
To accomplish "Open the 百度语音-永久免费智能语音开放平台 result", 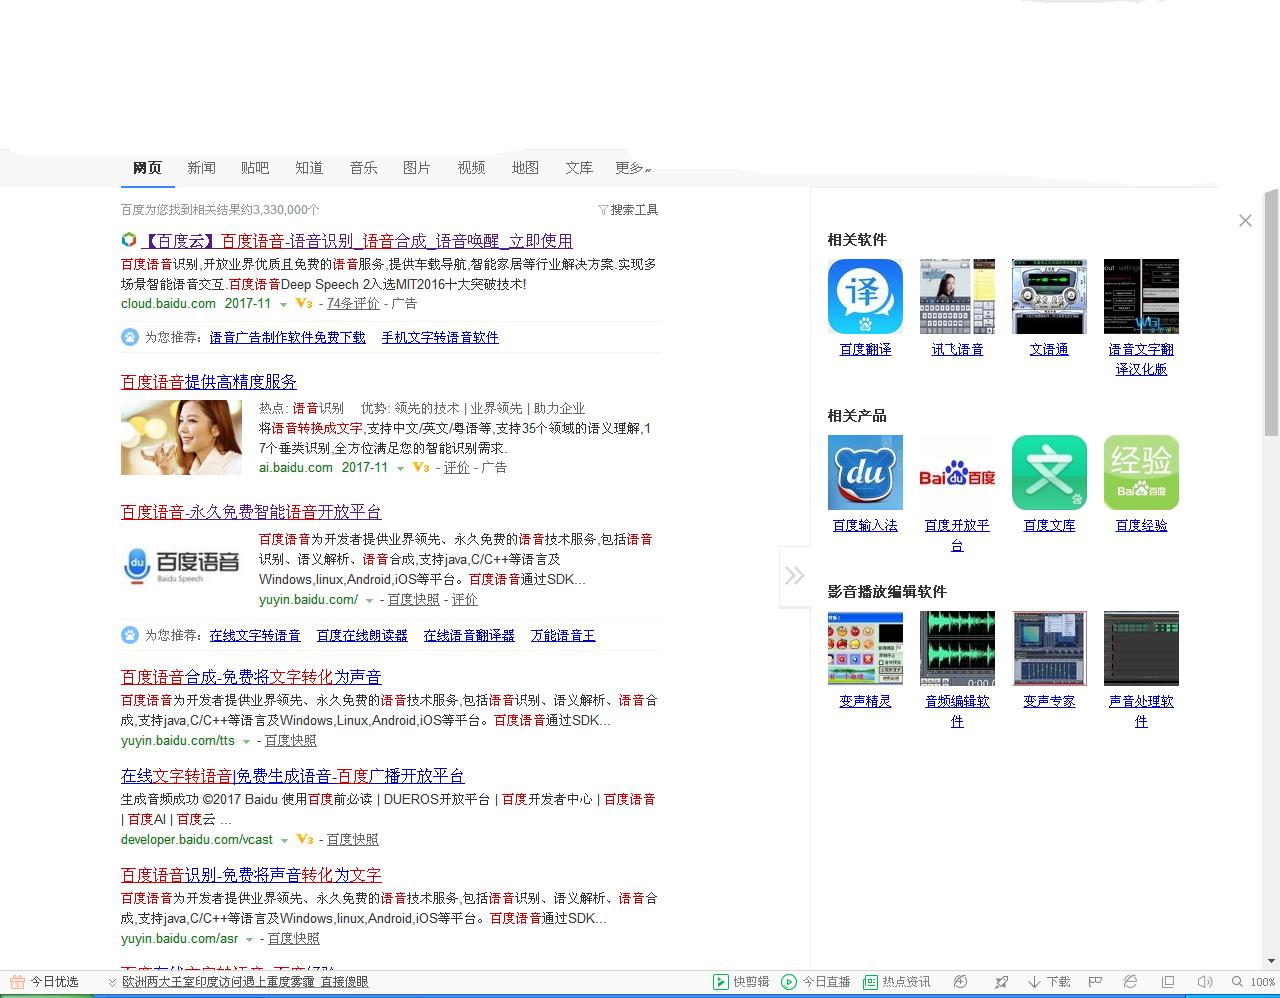I will pos(249,512).
